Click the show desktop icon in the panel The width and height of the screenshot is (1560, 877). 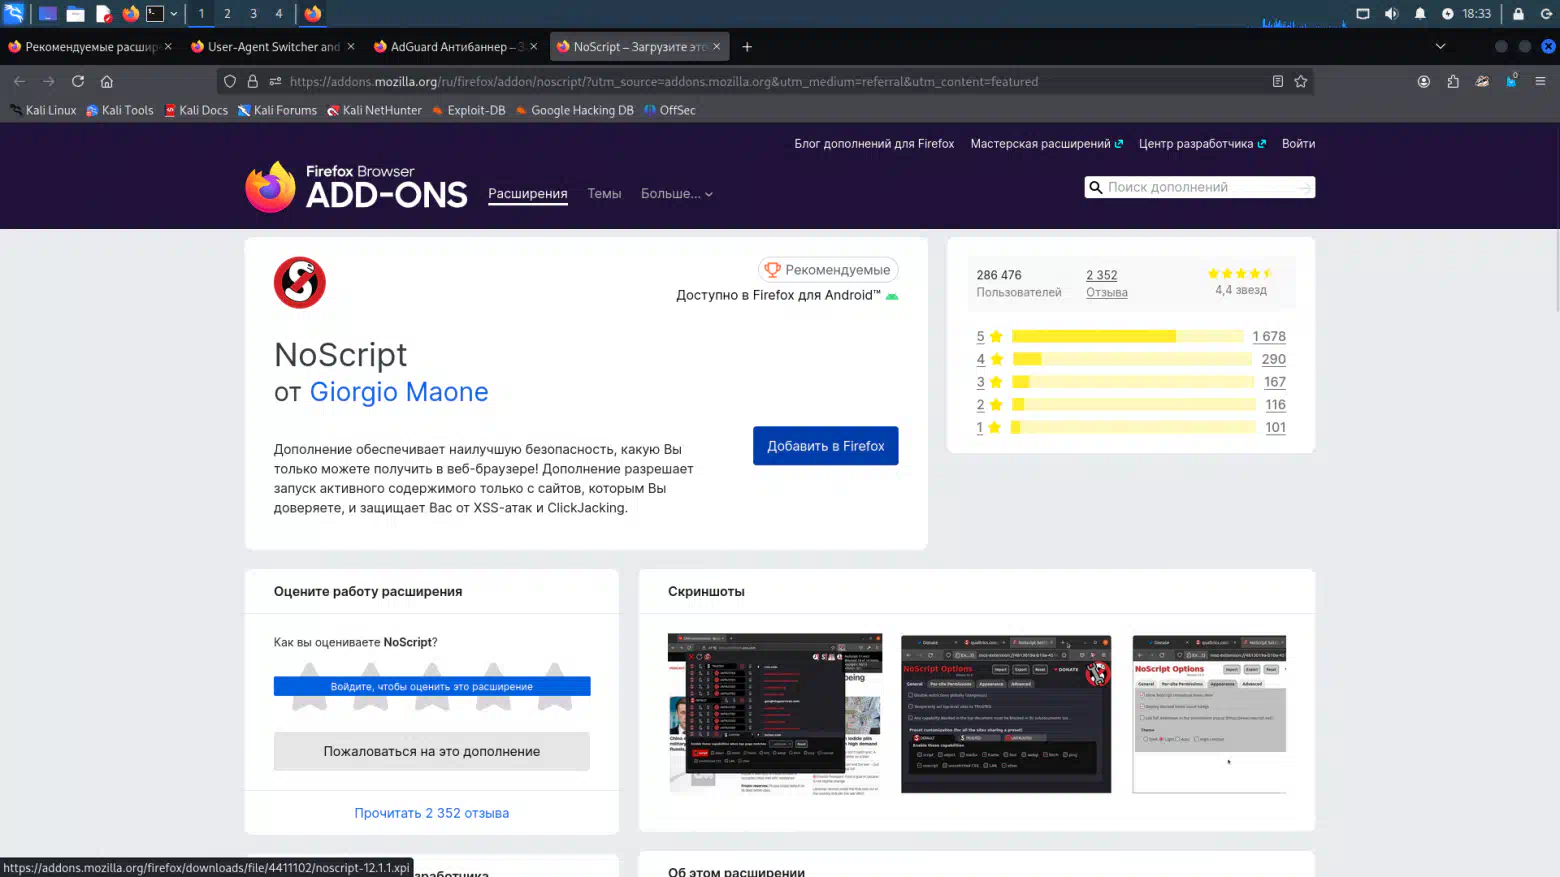(x=47, y=14)
